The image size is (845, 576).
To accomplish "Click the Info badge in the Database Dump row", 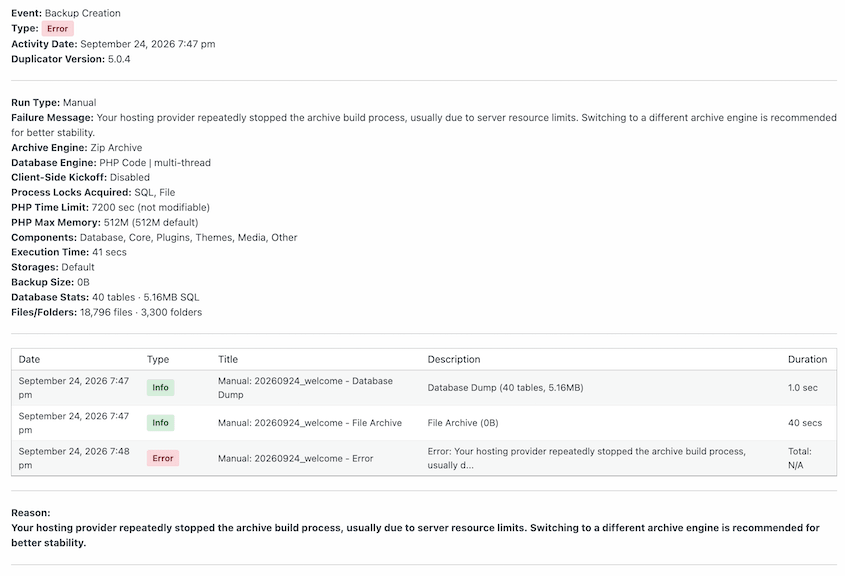I will 161,387.
